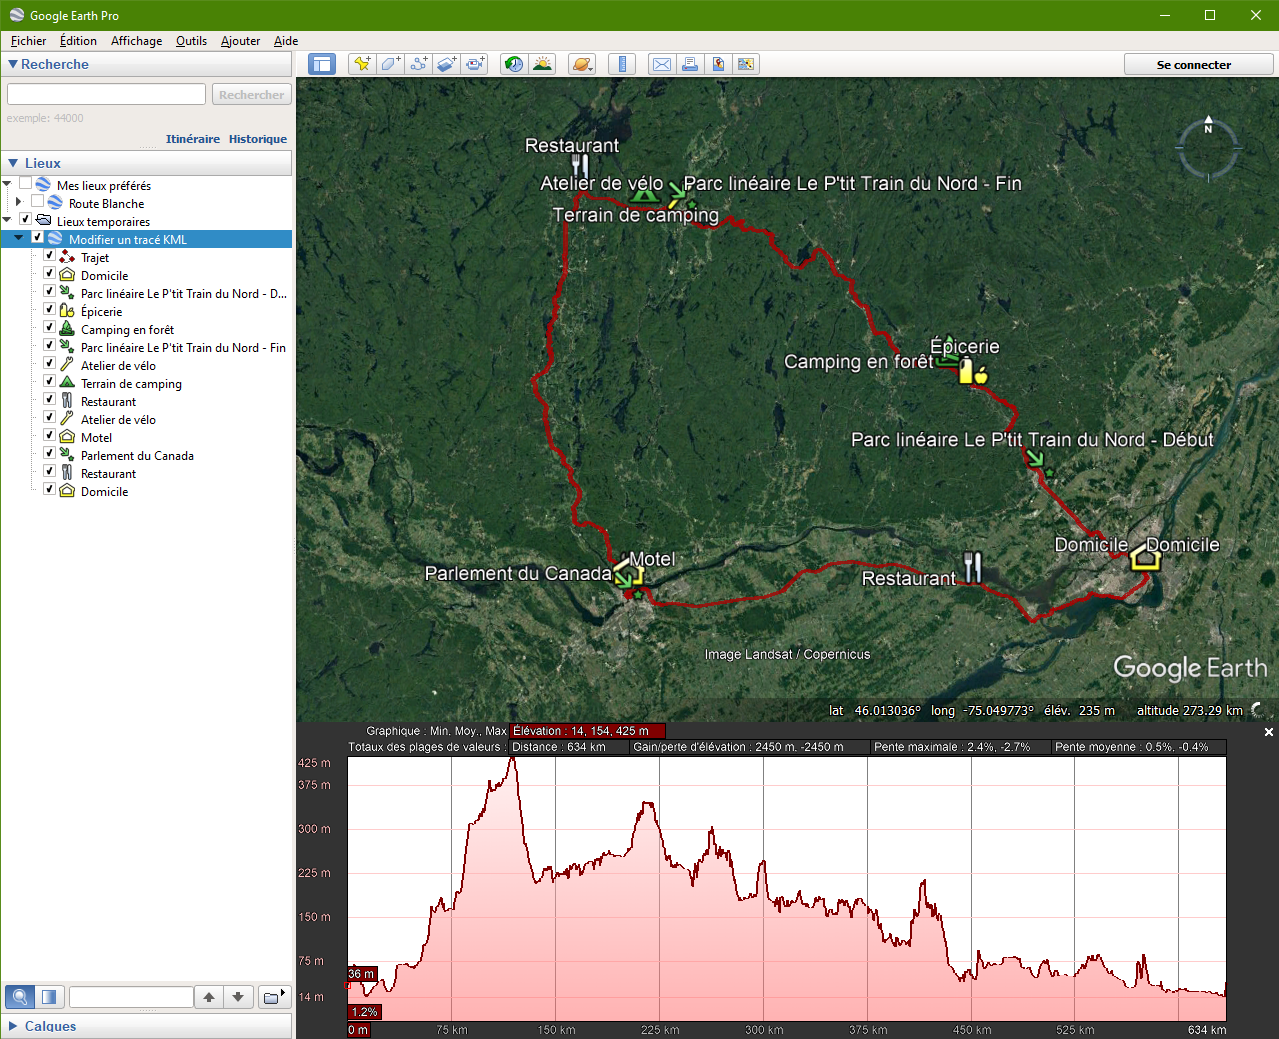Collapse the Recherche panel
The width and height of the screenshot is (1279, 1039).
click(x=13, y=64)
